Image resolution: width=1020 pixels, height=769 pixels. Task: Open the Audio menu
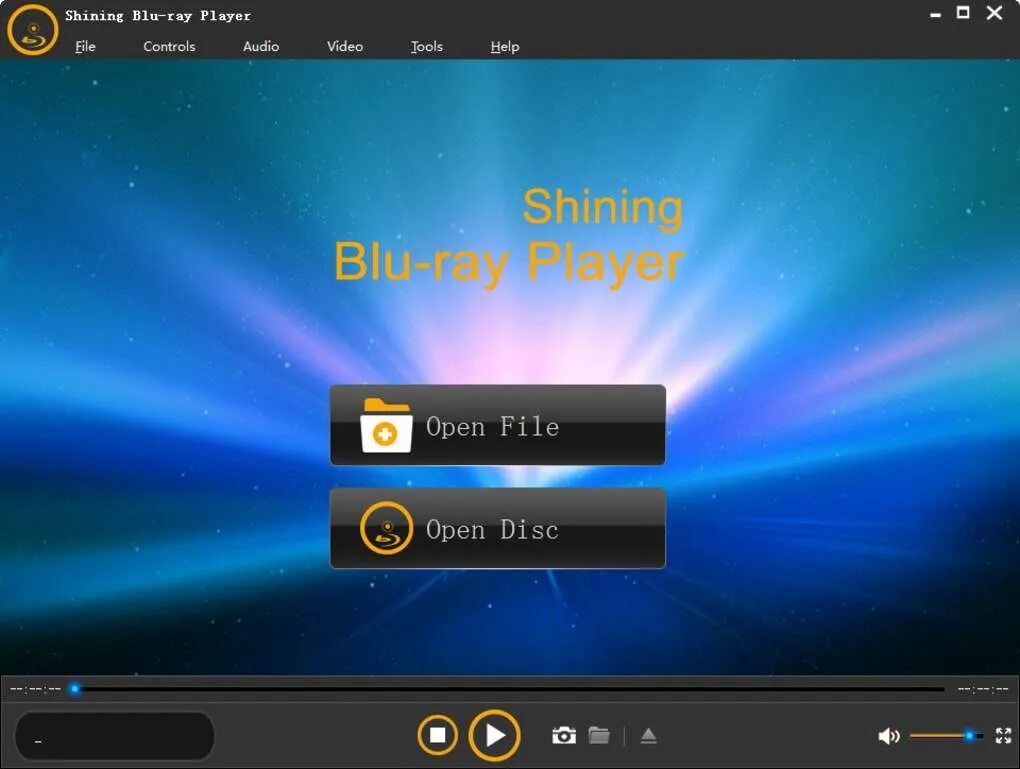click(x=261, y=46)
